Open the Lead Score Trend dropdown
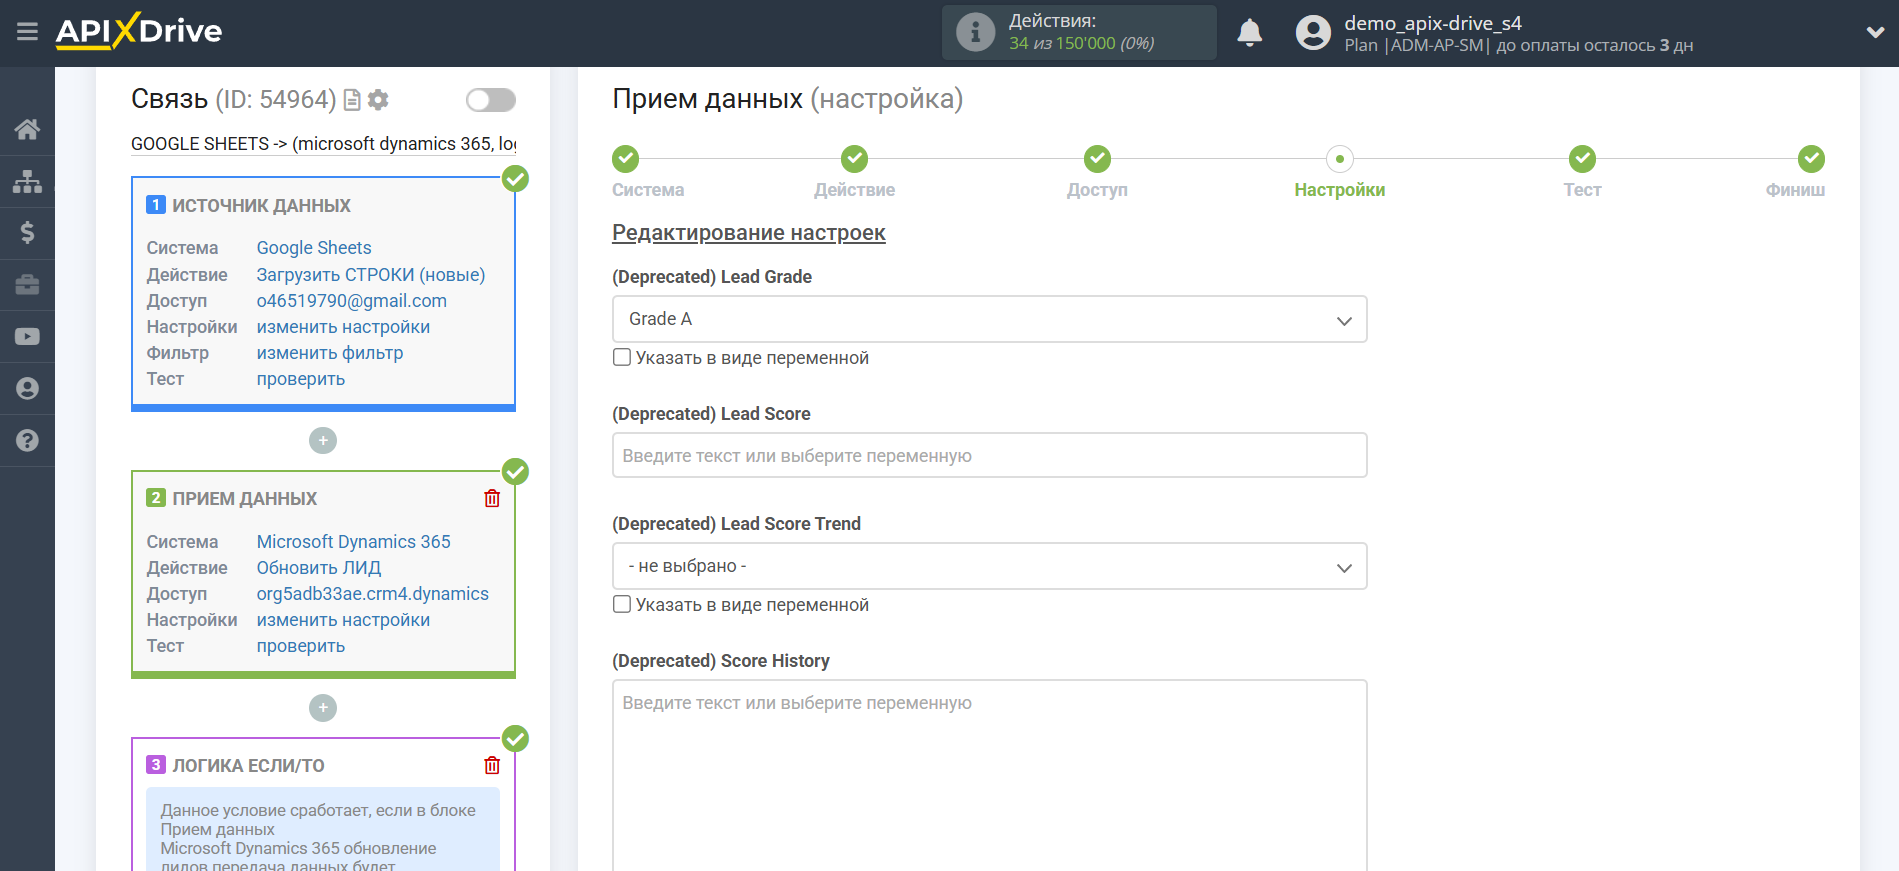Image resolution: width=1899 pixels, height=871 pixels. [x=989, y=566]
